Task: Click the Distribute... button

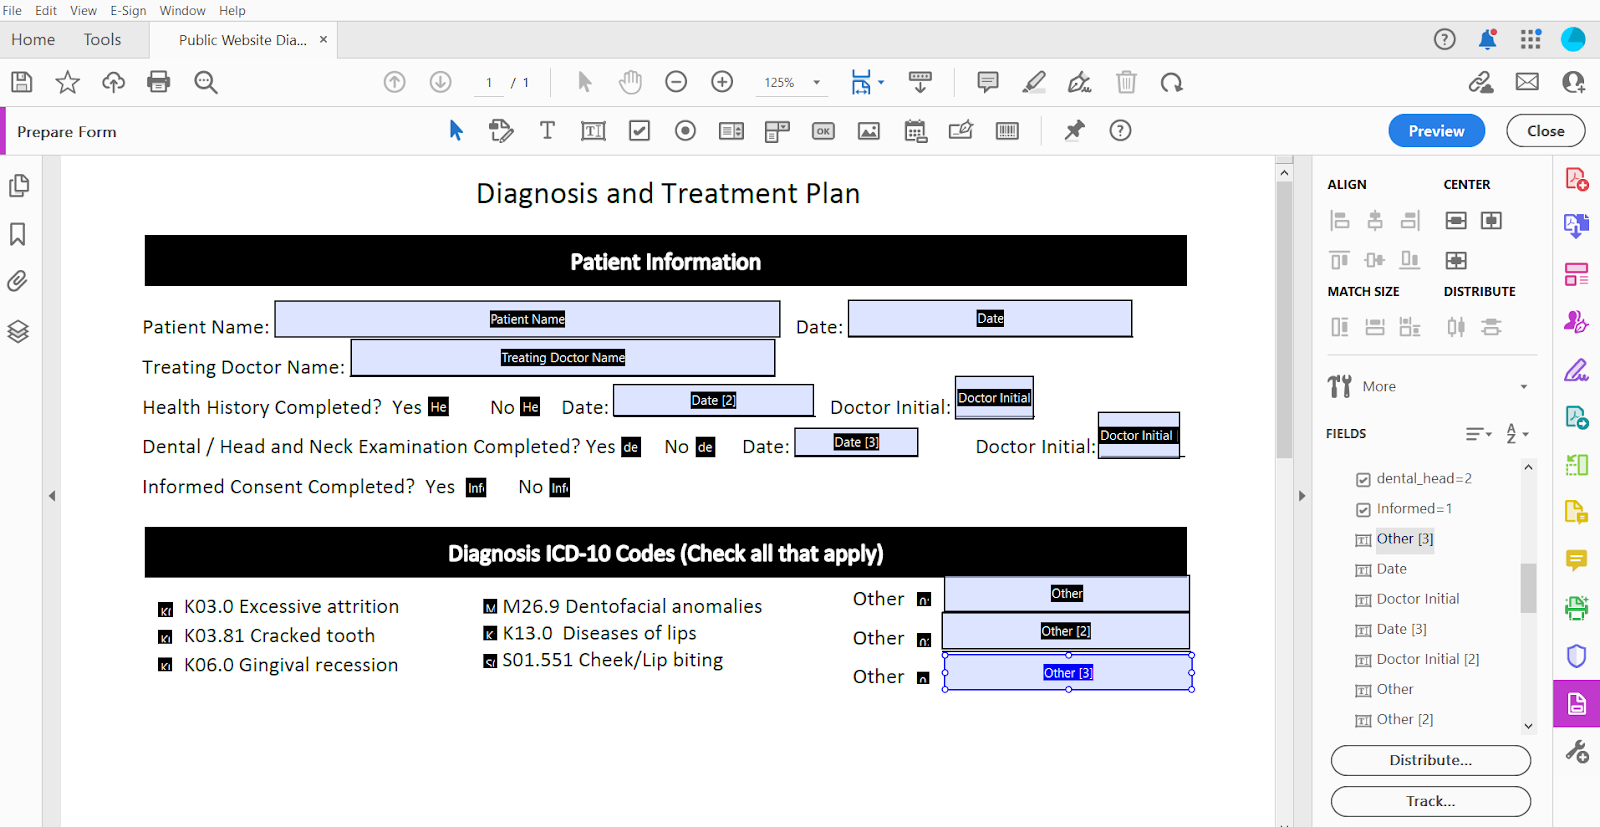Action: coord(1430,760)
